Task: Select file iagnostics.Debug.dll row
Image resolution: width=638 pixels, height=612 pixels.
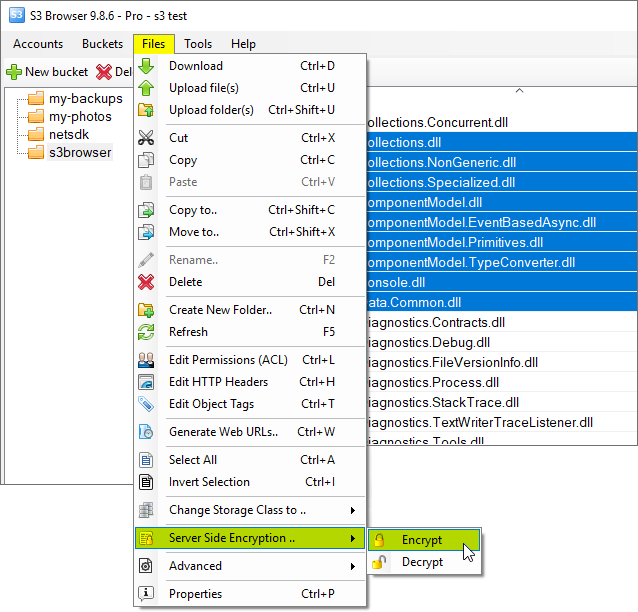Action: (x=502, y=342)
